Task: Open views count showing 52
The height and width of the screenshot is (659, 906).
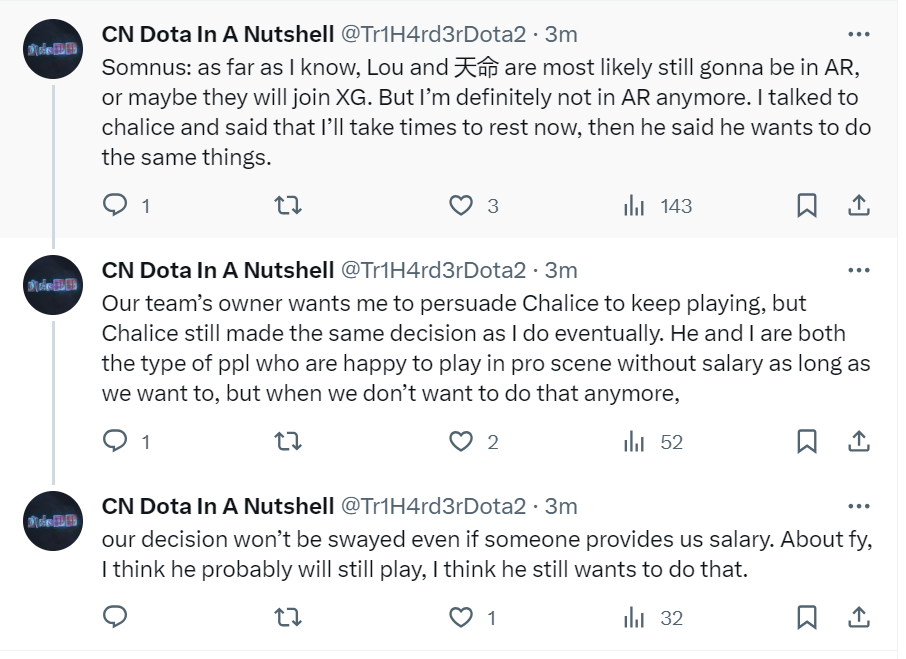Action: coord(634,442)
